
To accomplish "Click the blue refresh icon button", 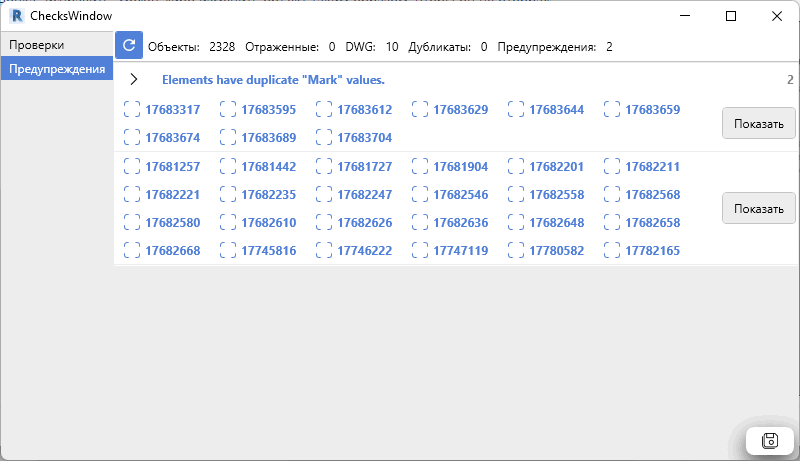I will (x=129, y=45).
